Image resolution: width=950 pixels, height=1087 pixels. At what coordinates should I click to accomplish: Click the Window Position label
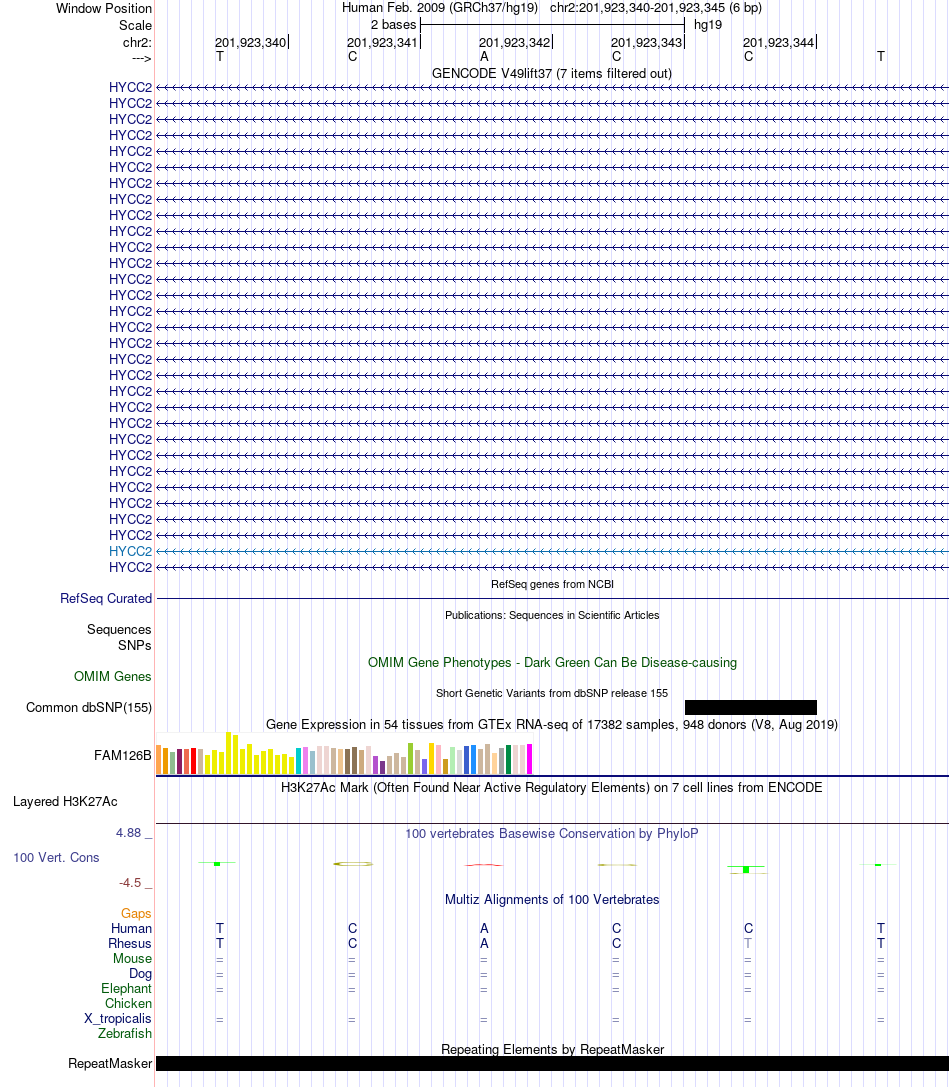104,8
